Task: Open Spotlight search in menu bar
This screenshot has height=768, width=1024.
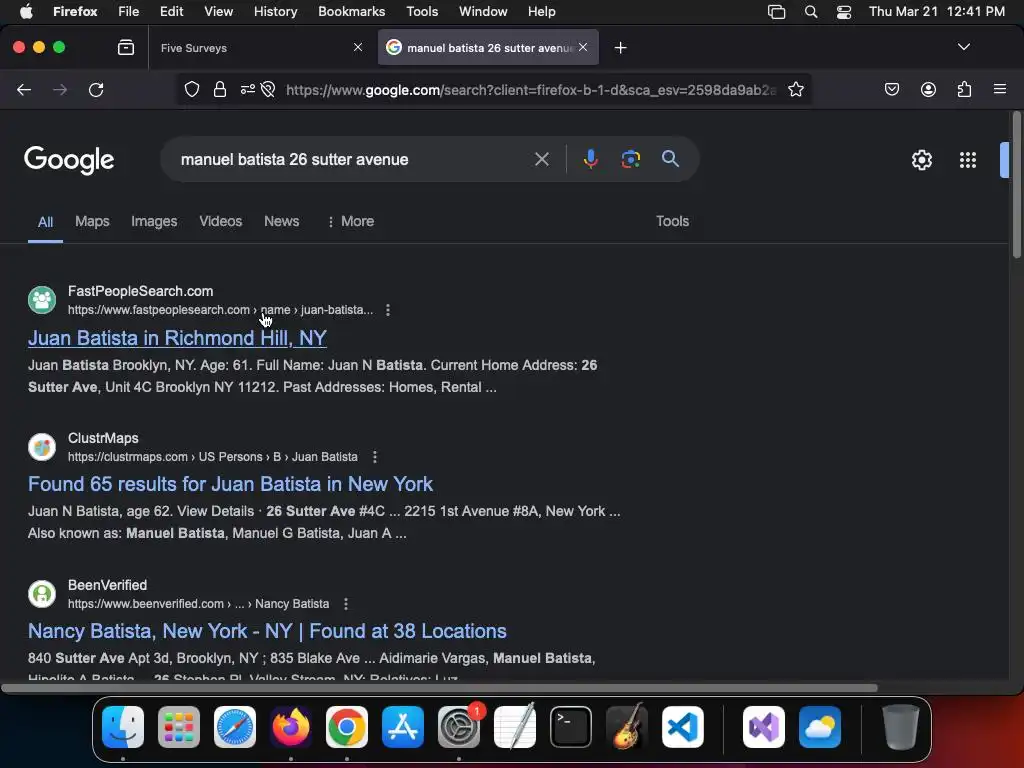Action: tap(810, 12)
